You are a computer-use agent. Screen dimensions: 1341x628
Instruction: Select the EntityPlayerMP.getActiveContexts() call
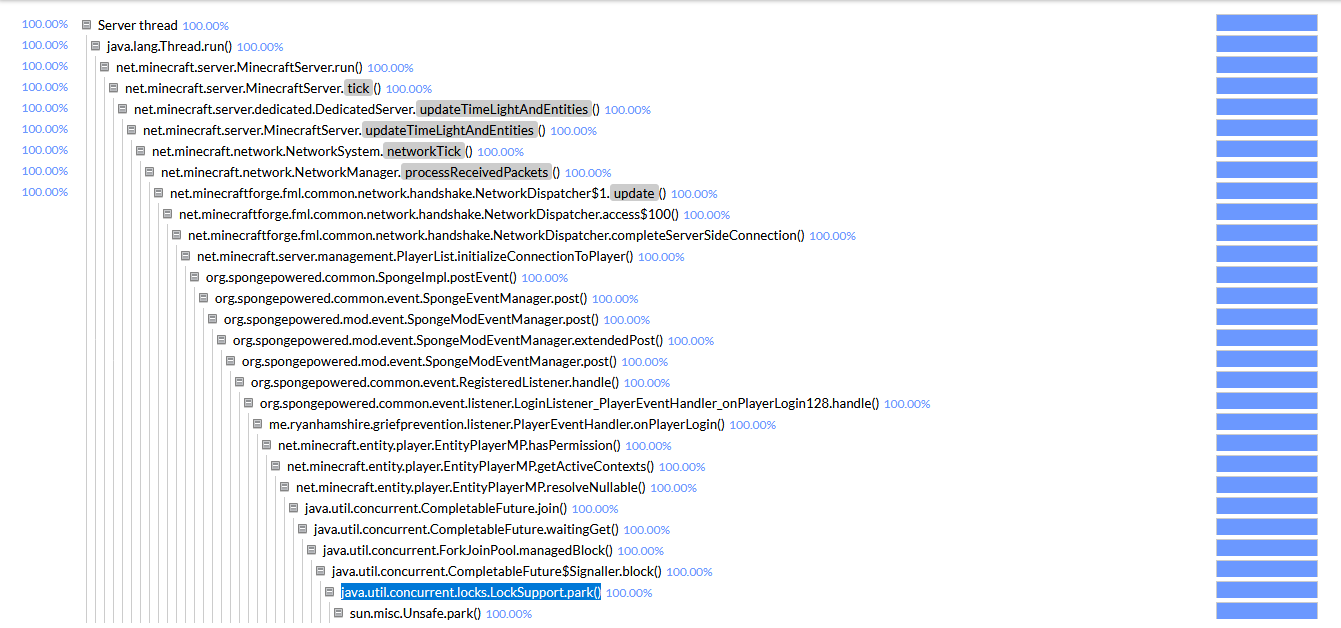tap(460, 466)
